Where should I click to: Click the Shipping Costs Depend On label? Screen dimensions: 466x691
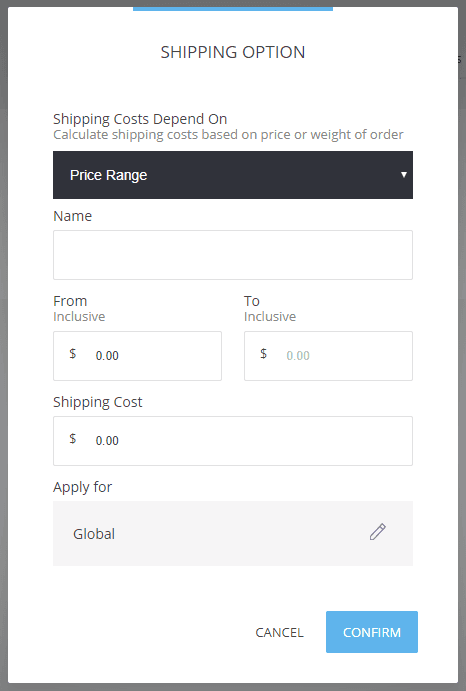(x=140, y=119)
